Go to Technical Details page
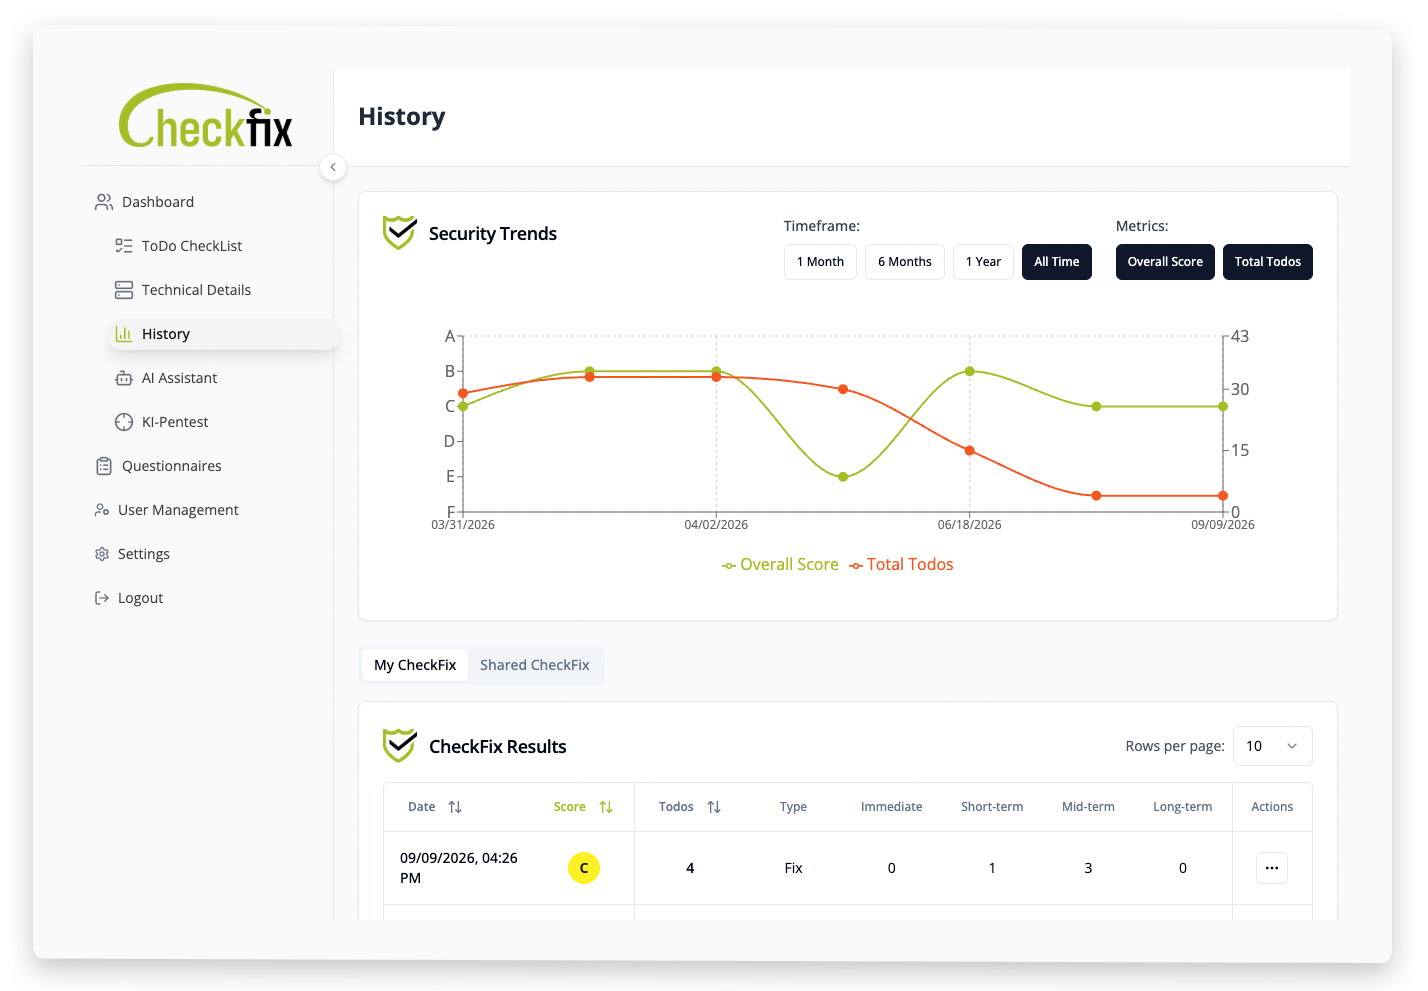 tap(196, 290)
